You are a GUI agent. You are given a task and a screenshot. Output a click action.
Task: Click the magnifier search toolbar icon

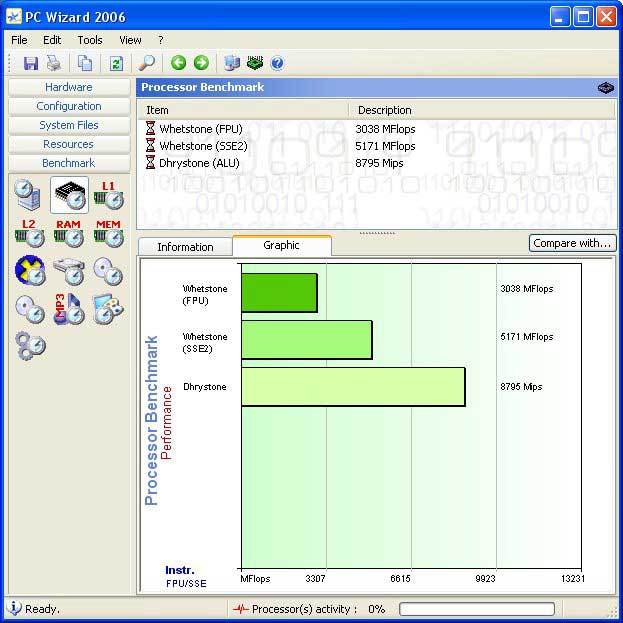(x=147, y=63)
